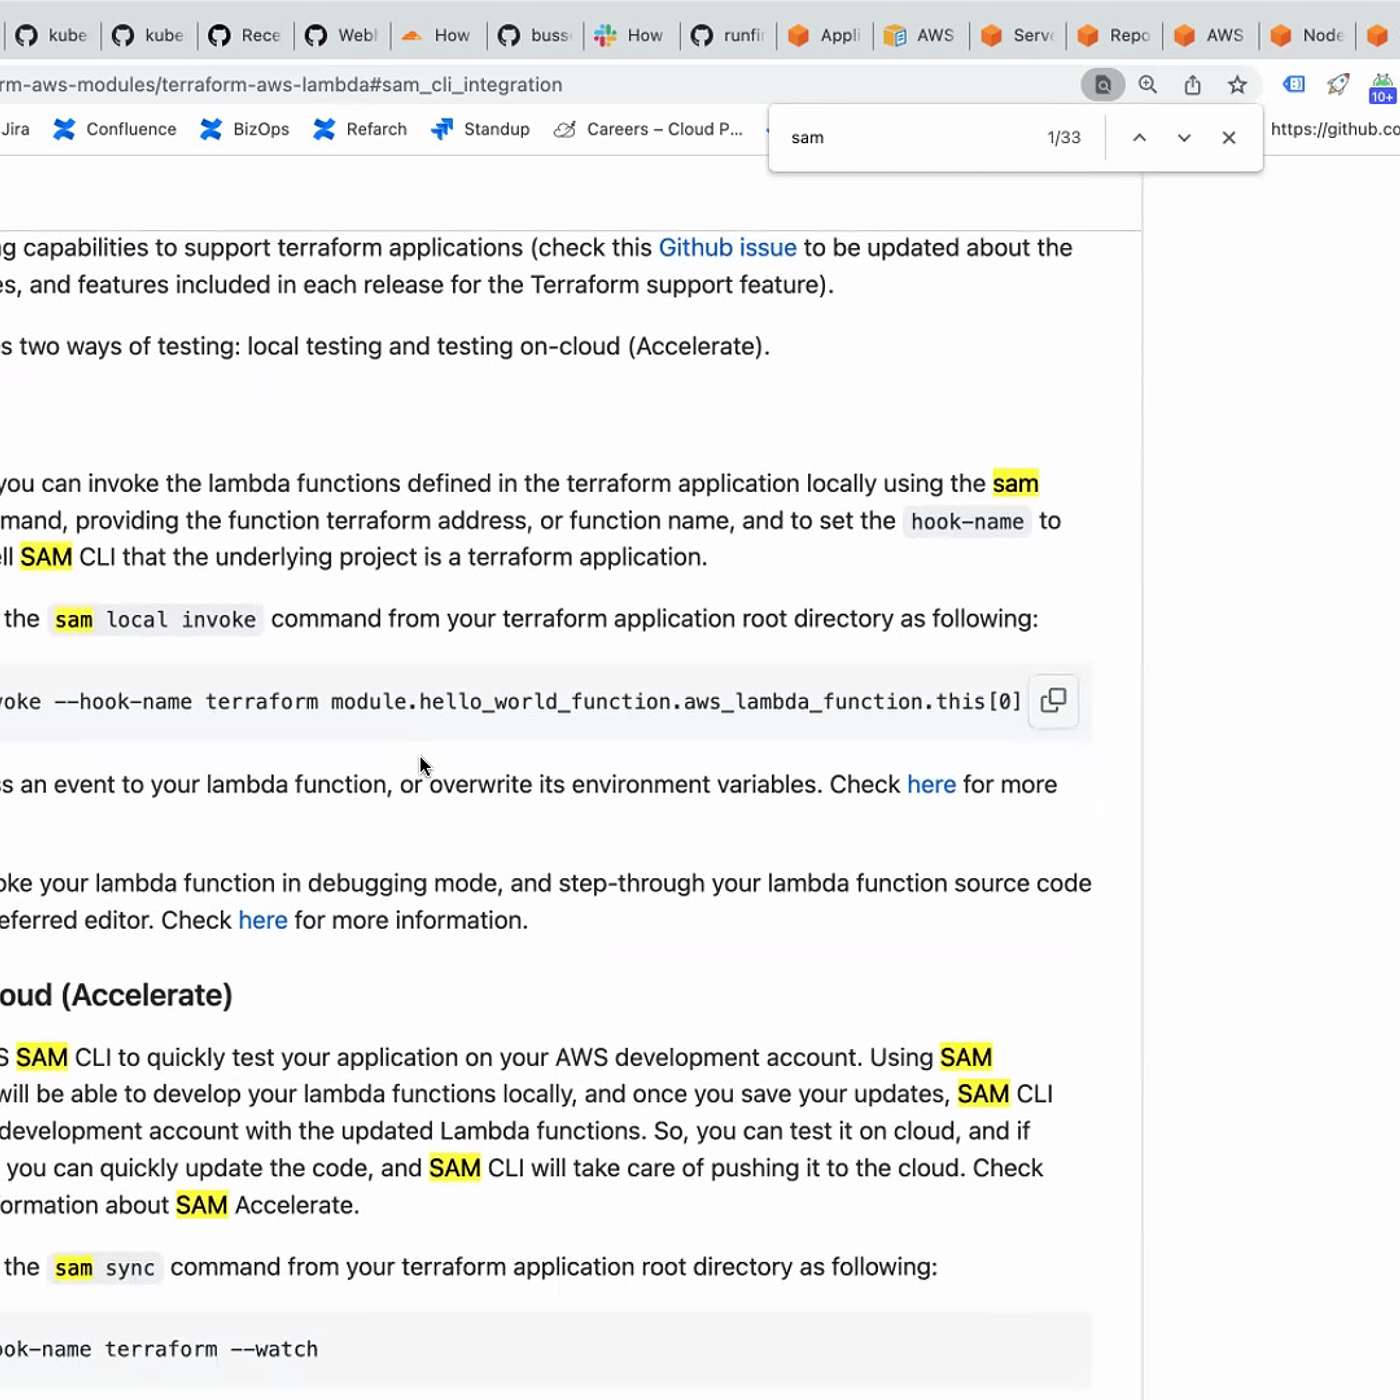Image resolution: width=1400 pixels, height=1400 pixels.
Task: Follow the 'Github issue' link
Action: (x=727, y=248)
